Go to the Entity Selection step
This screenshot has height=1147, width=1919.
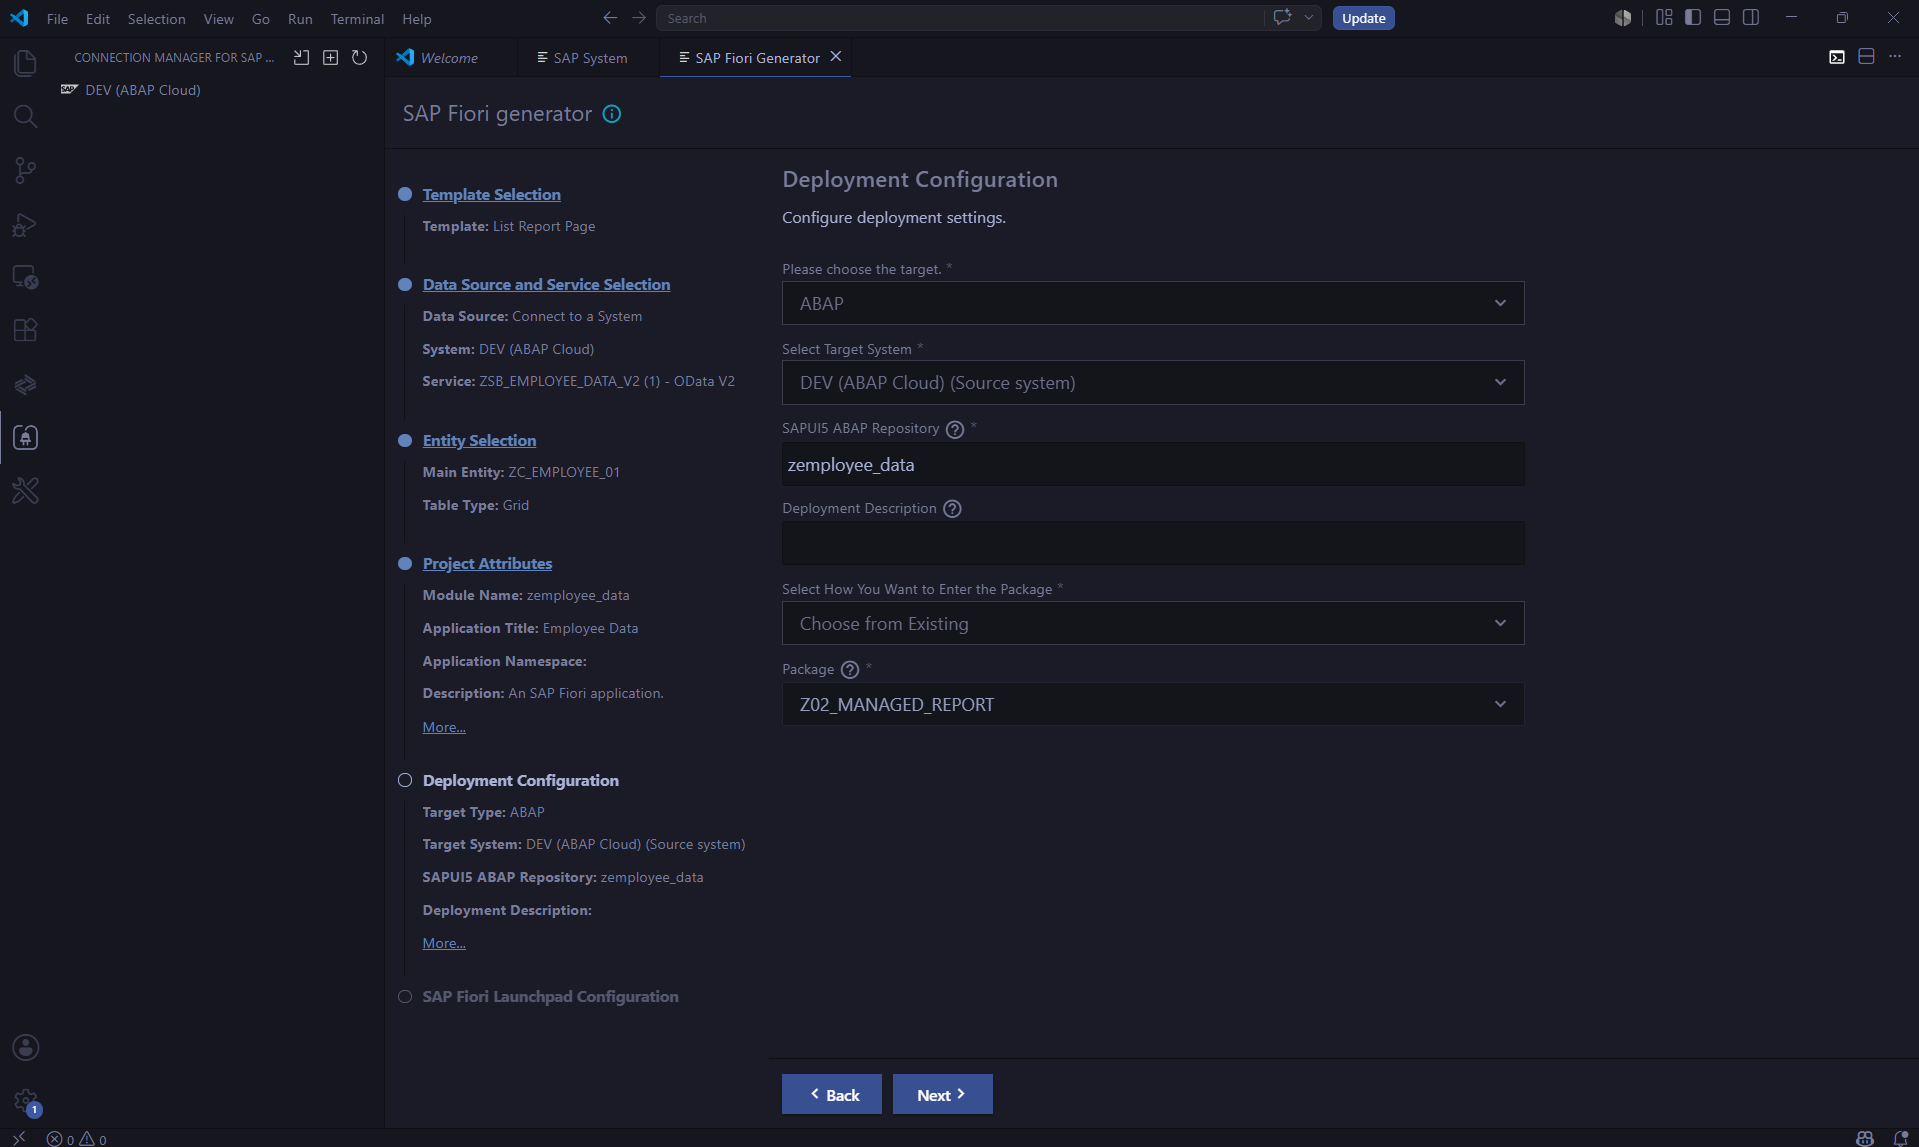(x=479, y=440)
